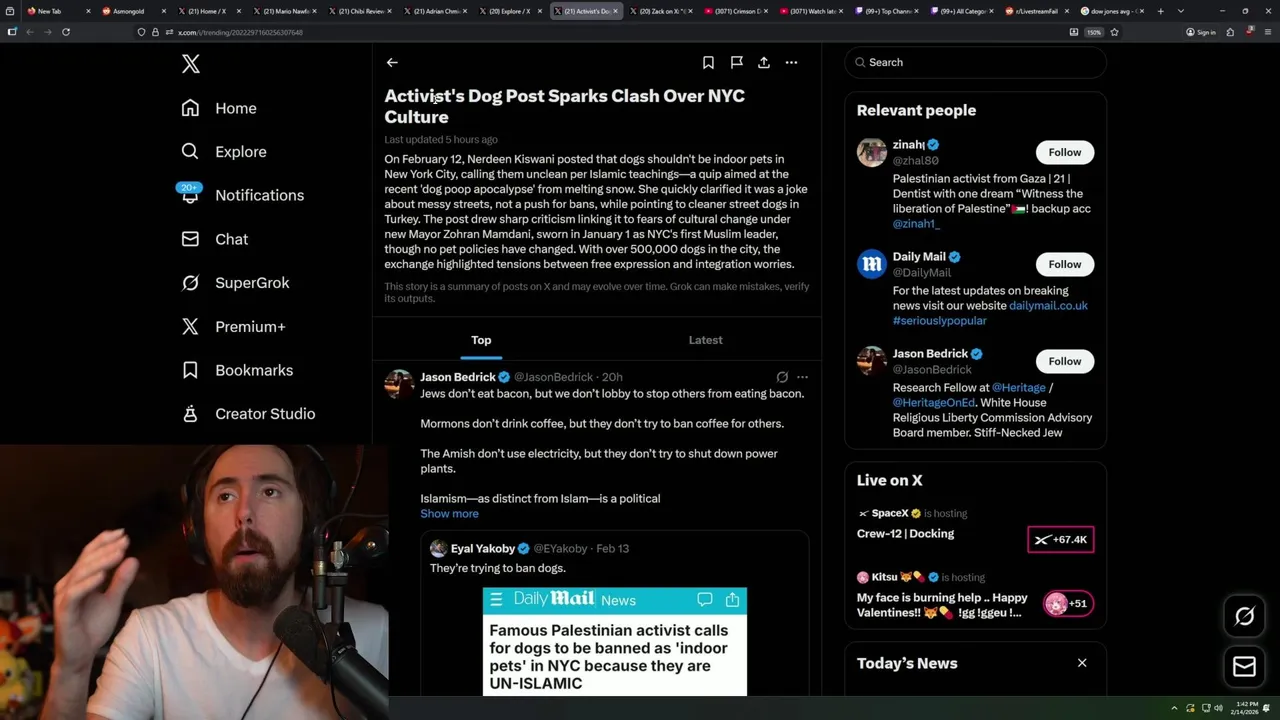Screen dimensions: 1280x720
Task: Click Daily Mail article comment icon
Action: pyautogui.click(x=704, y=600)
